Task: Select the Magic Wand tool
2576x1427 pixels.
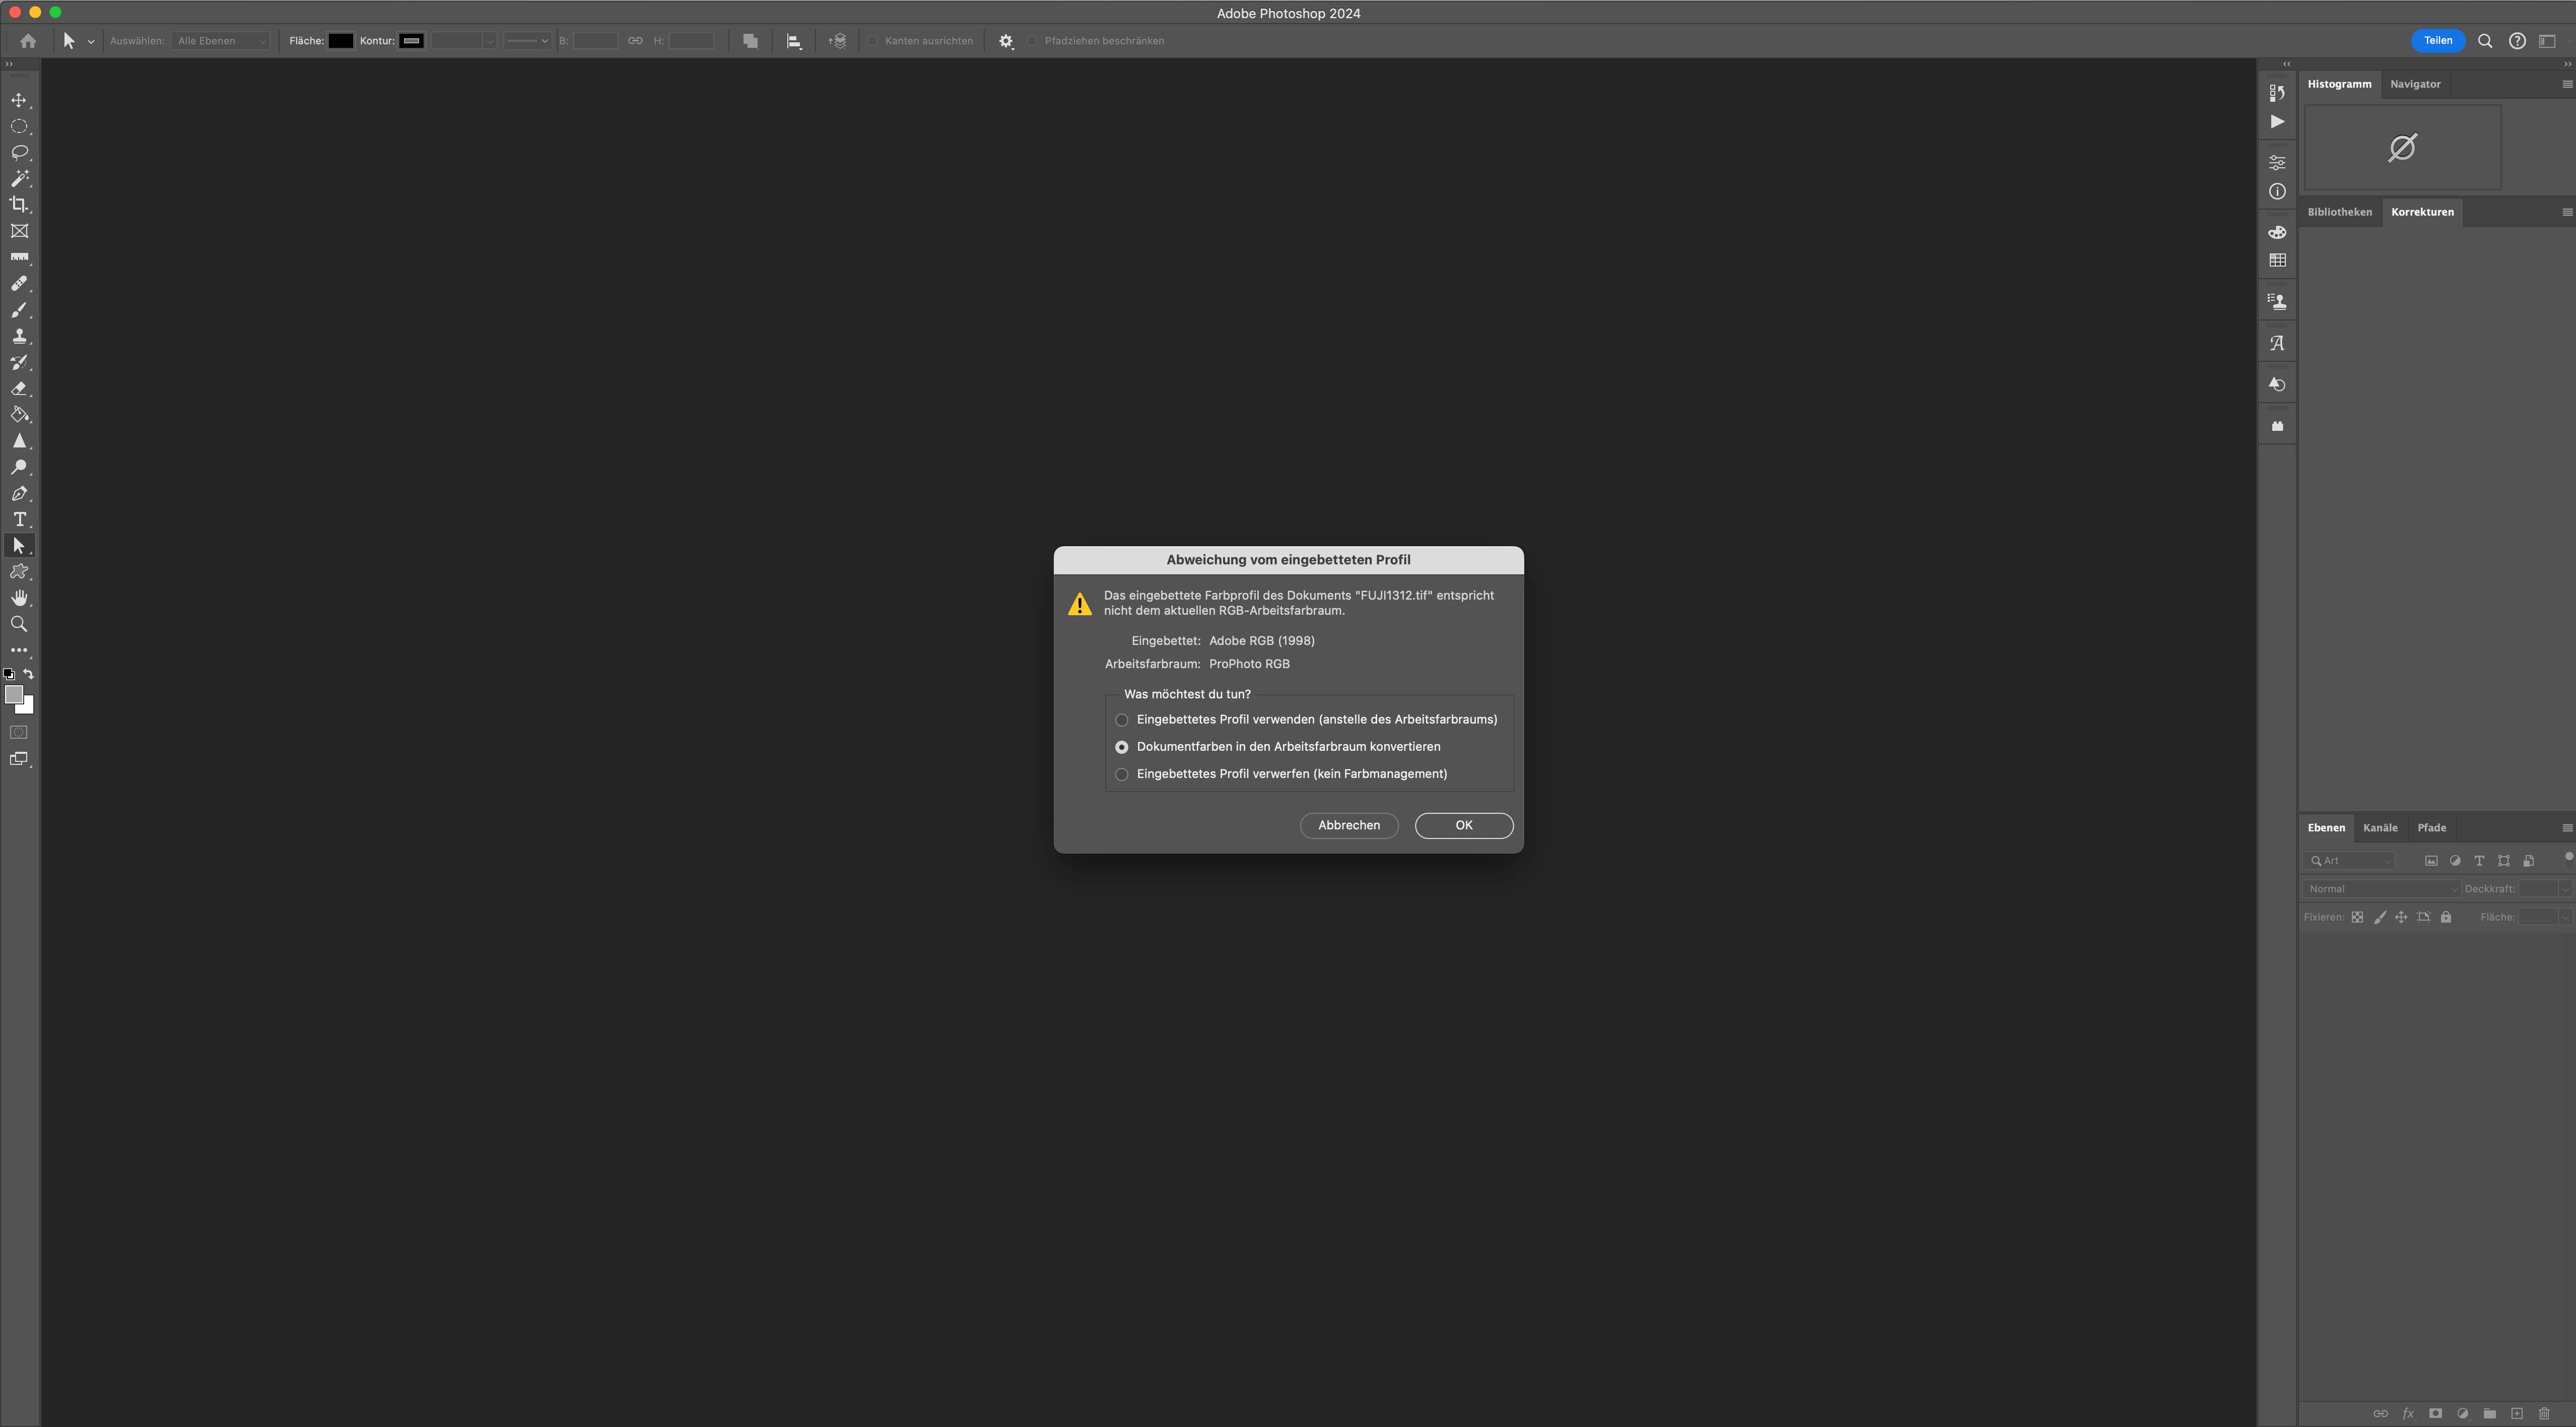Action: (x=19, y=179)
